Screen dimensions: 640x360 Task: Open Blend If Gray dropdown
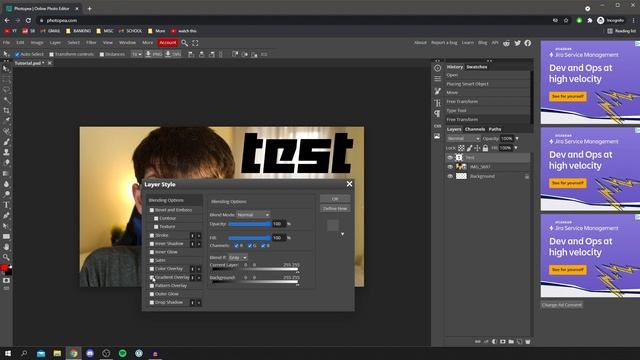(x=238, y=258)
